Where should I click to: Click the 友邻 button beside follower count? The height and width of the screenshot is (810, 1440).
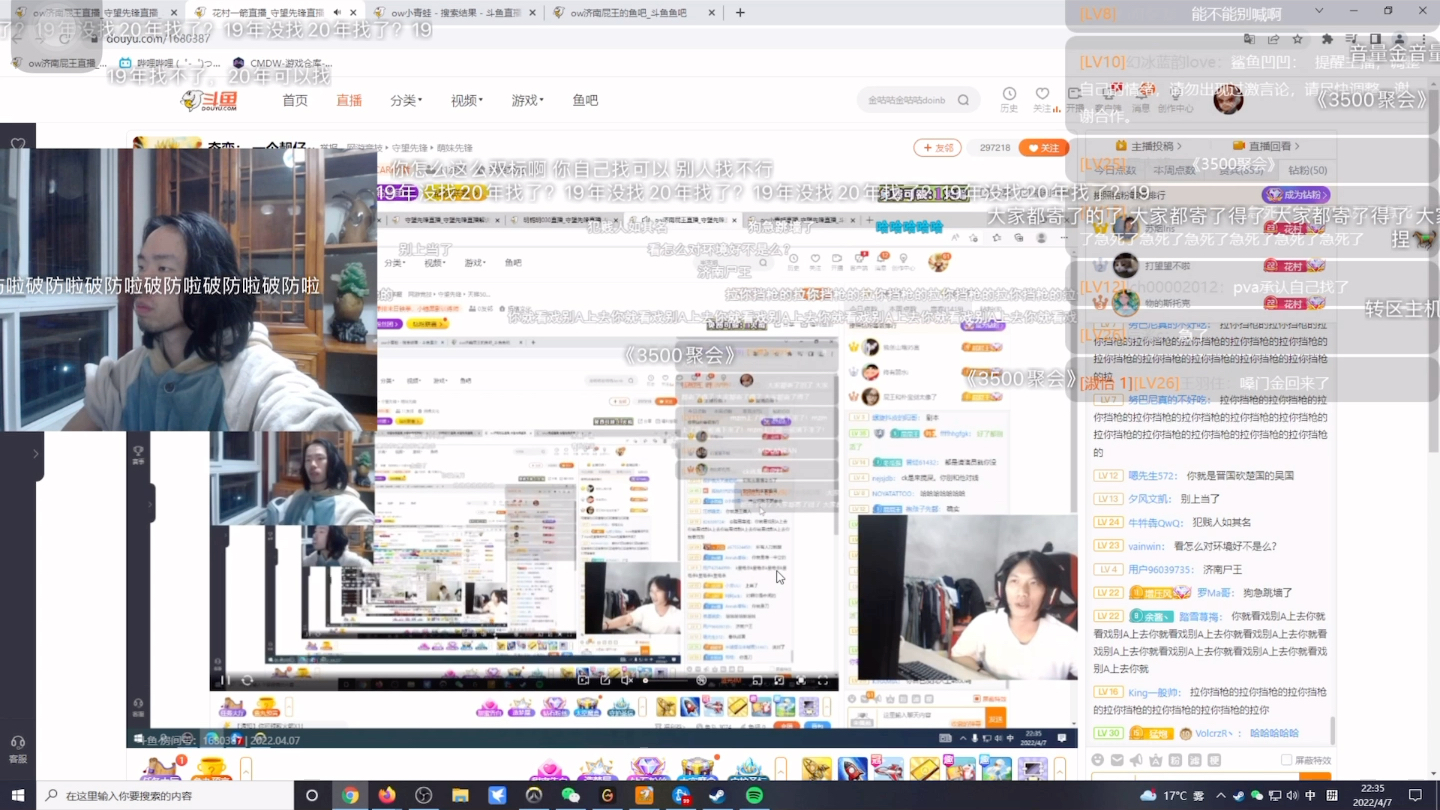click(937, 147)
